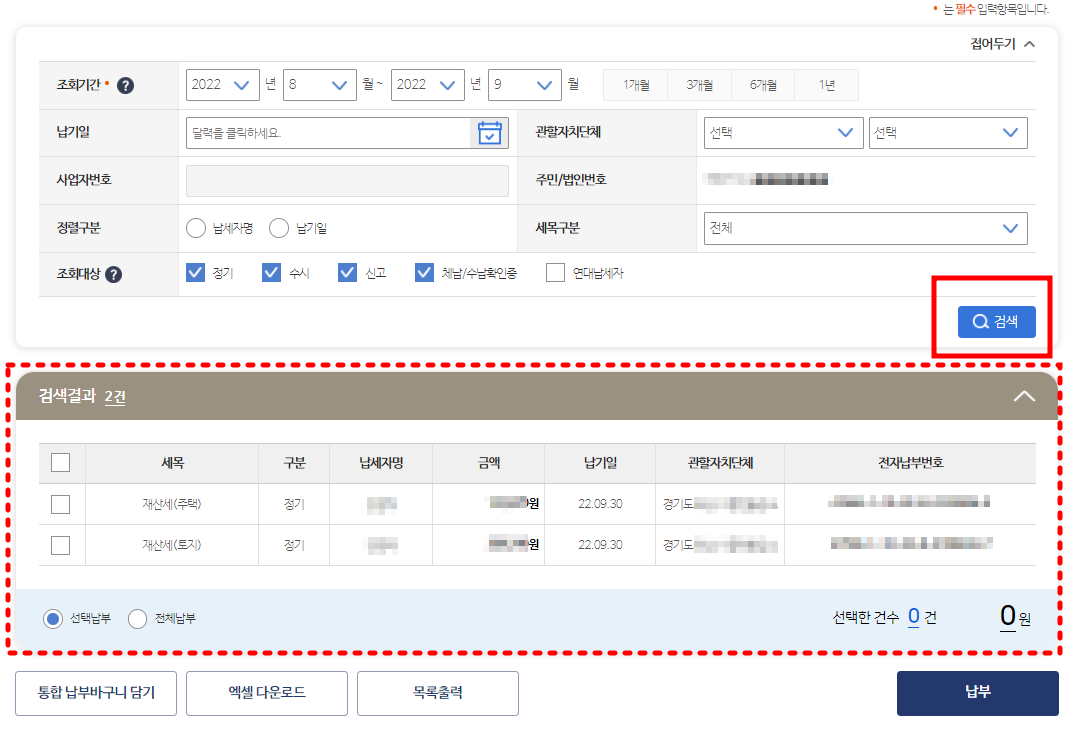Open the first 관할자치단체 선택 dropdown
Screen dimensions: 1072x751
[783, 132]
